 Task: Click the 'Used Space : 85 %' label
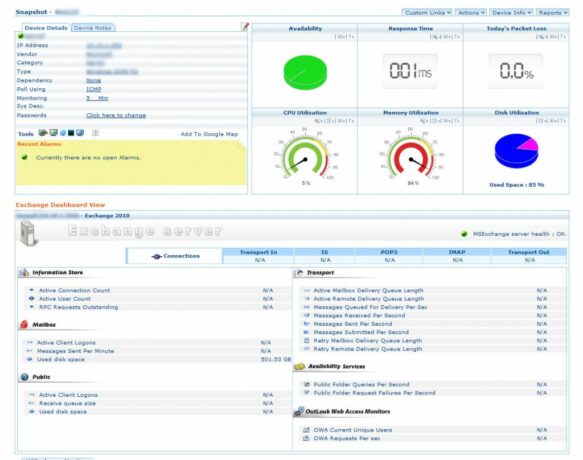(x=516, y=185)
